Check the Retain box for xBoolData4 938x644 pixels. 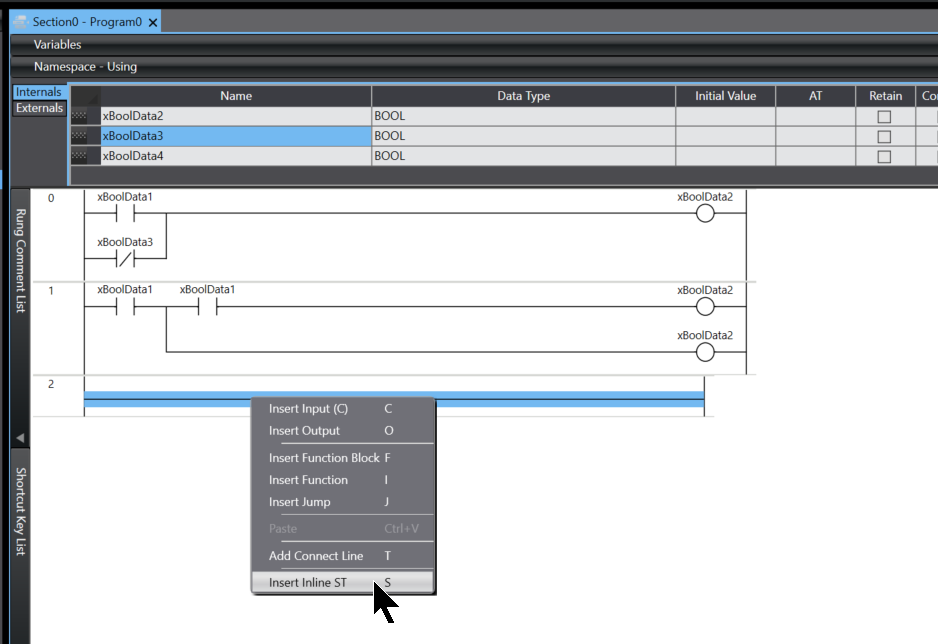883,156
